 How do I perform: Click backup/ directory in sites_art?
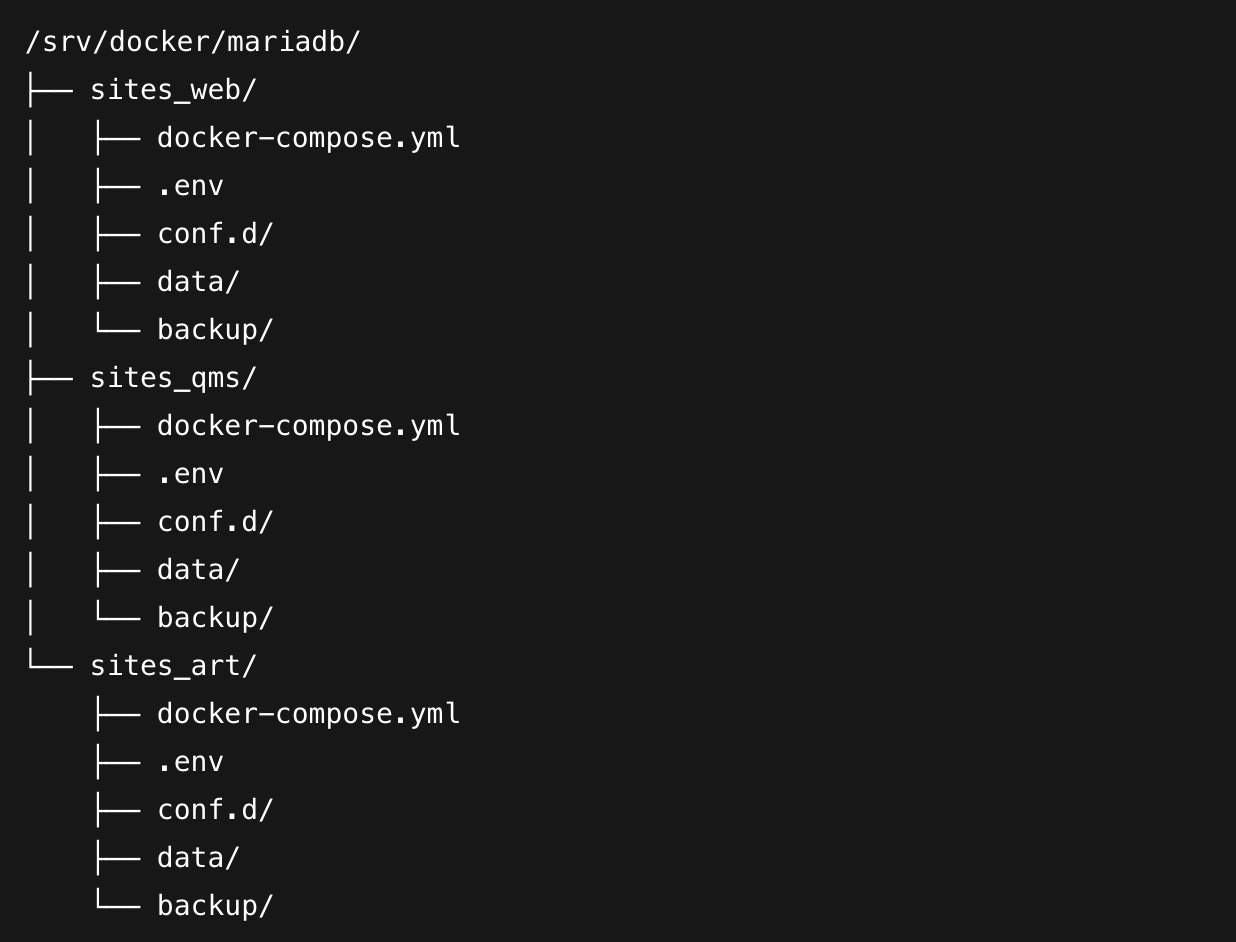click(215, 906)
